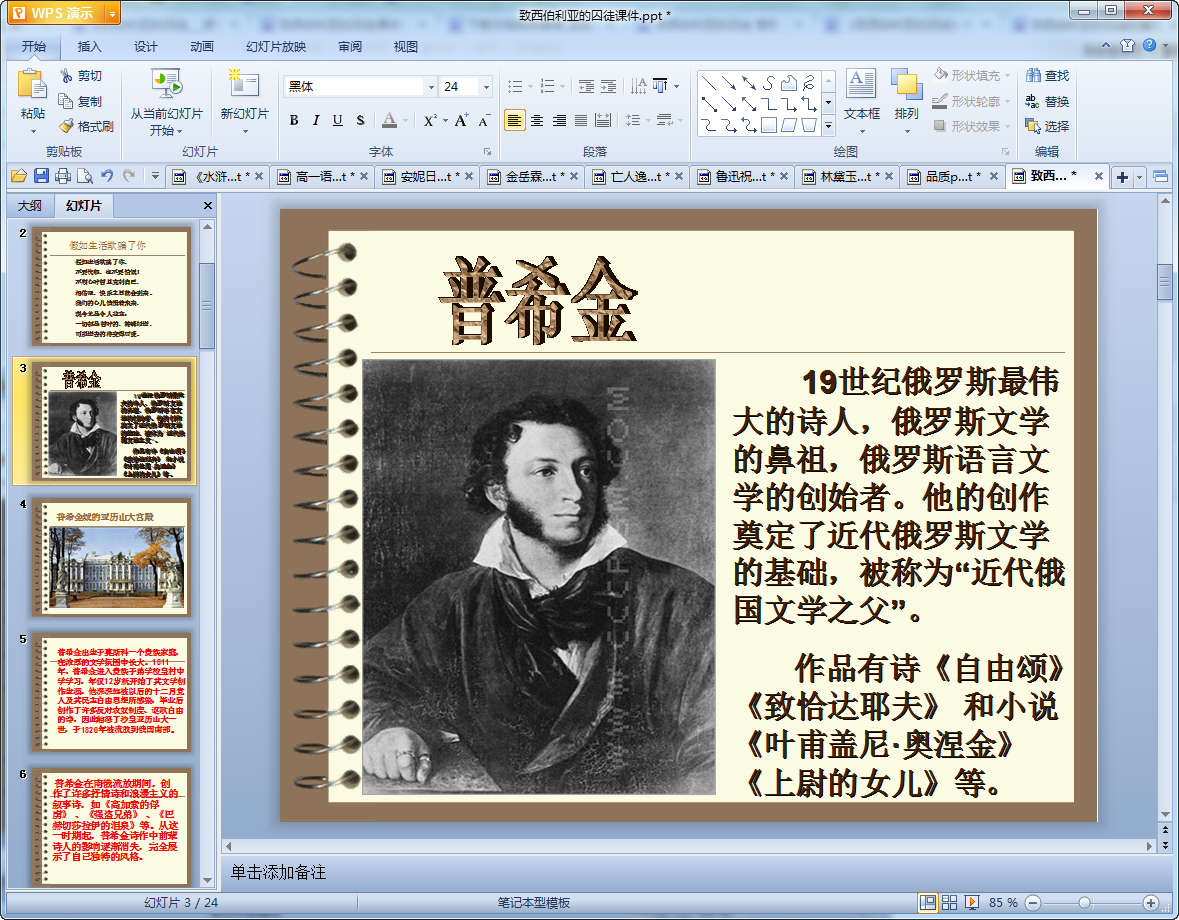Click the Replace (替换) icon
The height and width of the screenshot is (920, 1179).
pyautogui.click(x=1033, y=101)
